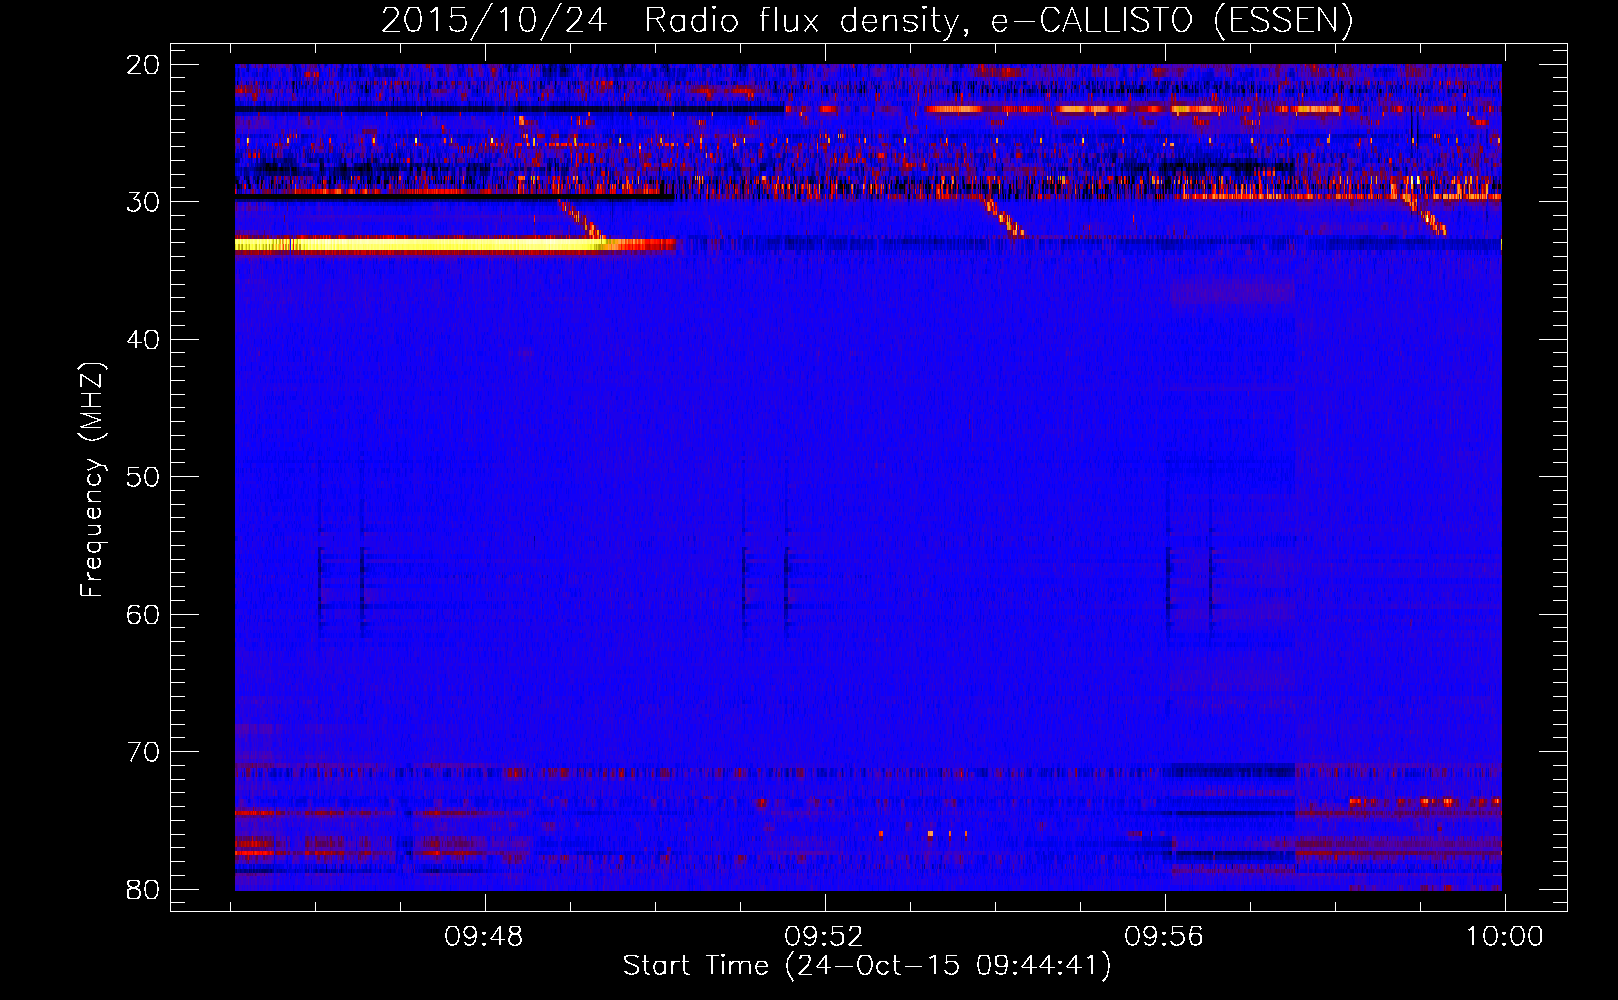This screenshot has height=1000, width=1618.
Task: Click the "30" frequency tick label
Action: point(143,202)
